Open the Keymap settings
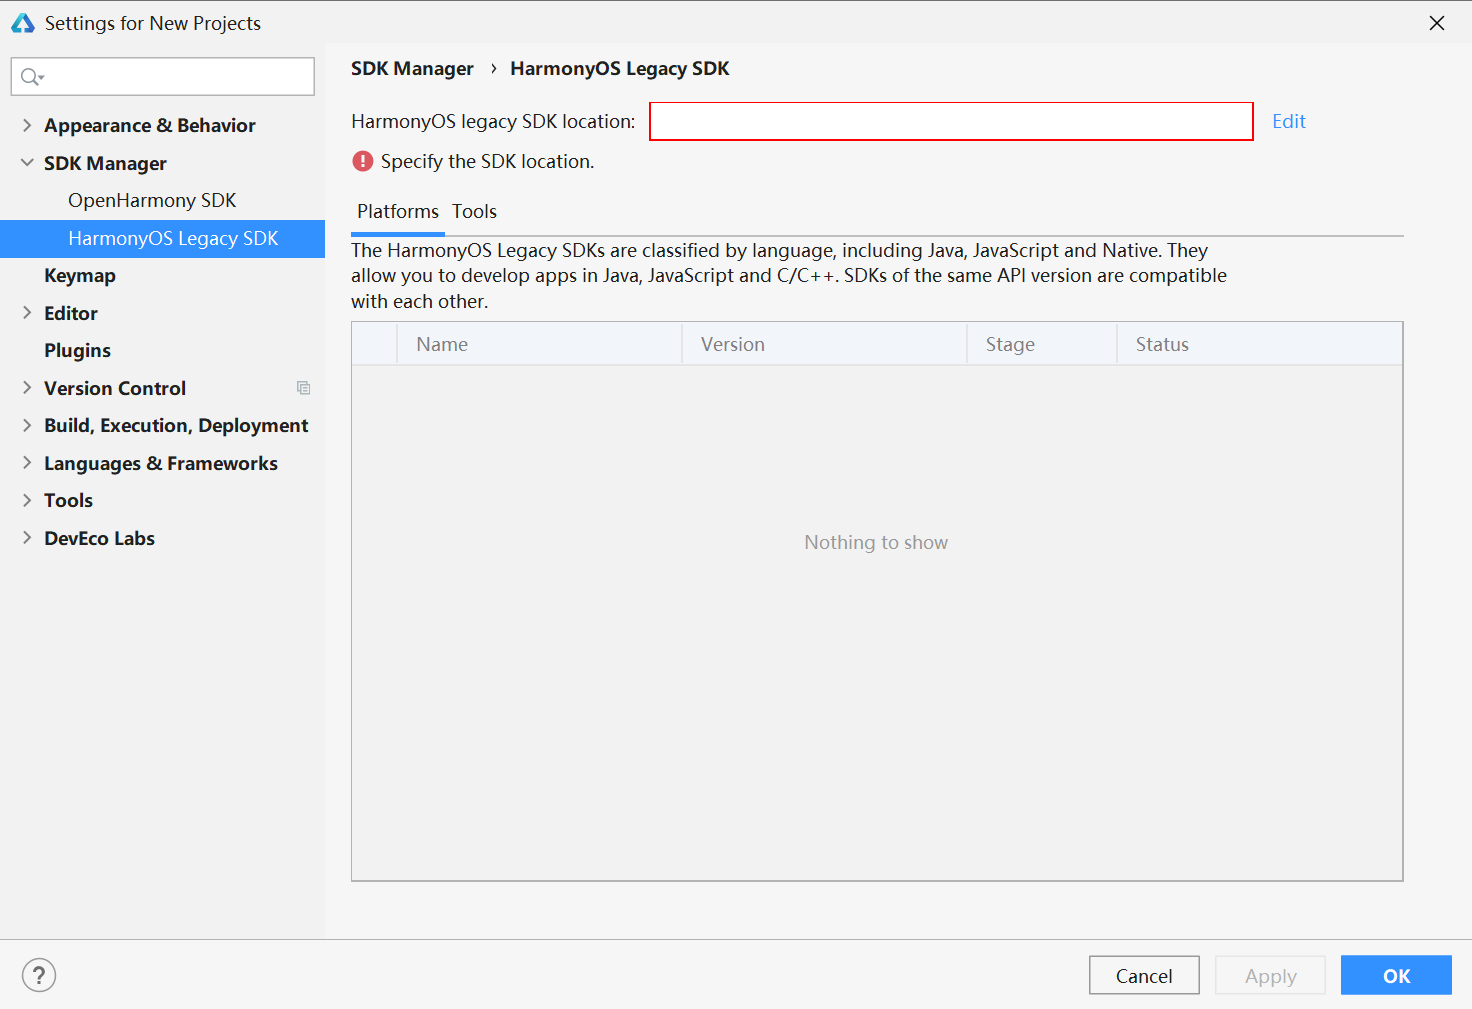 point(80,275)
